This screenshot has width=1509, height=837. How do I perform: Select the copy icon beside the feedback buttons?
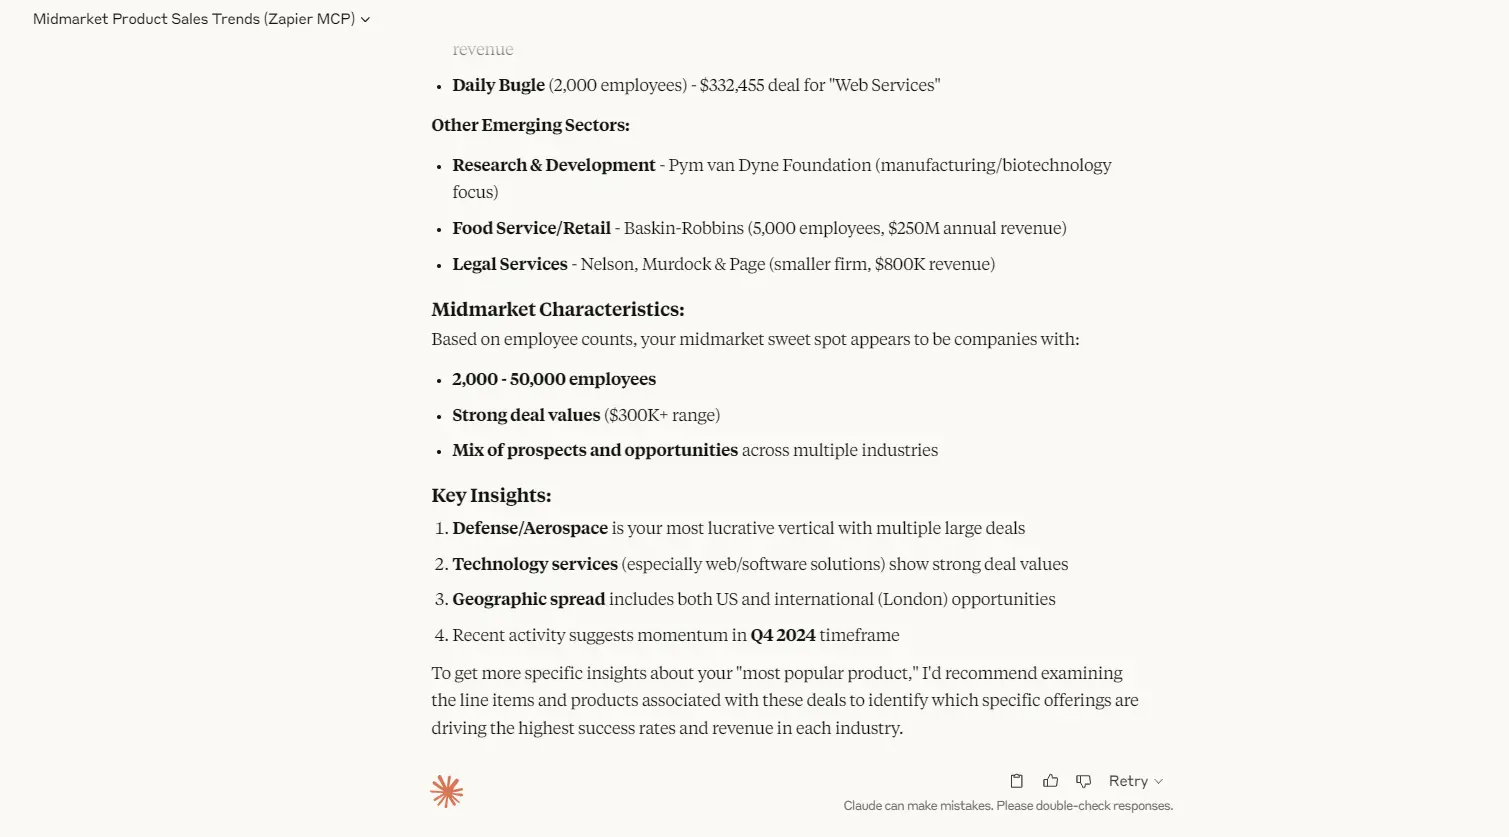point(1016,780)
